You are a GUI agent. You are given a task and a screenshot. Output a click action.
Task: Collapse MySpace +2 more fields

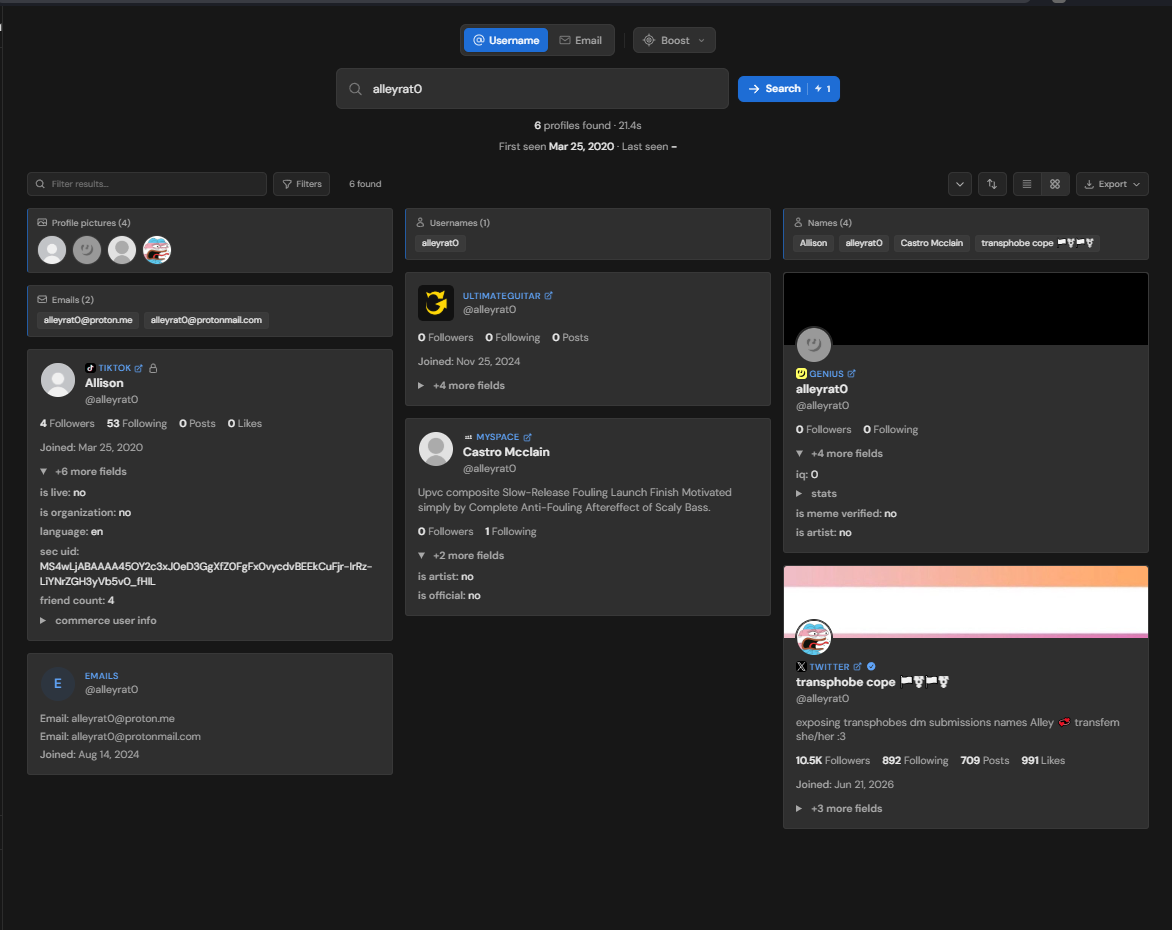click(x=461, y=555)
